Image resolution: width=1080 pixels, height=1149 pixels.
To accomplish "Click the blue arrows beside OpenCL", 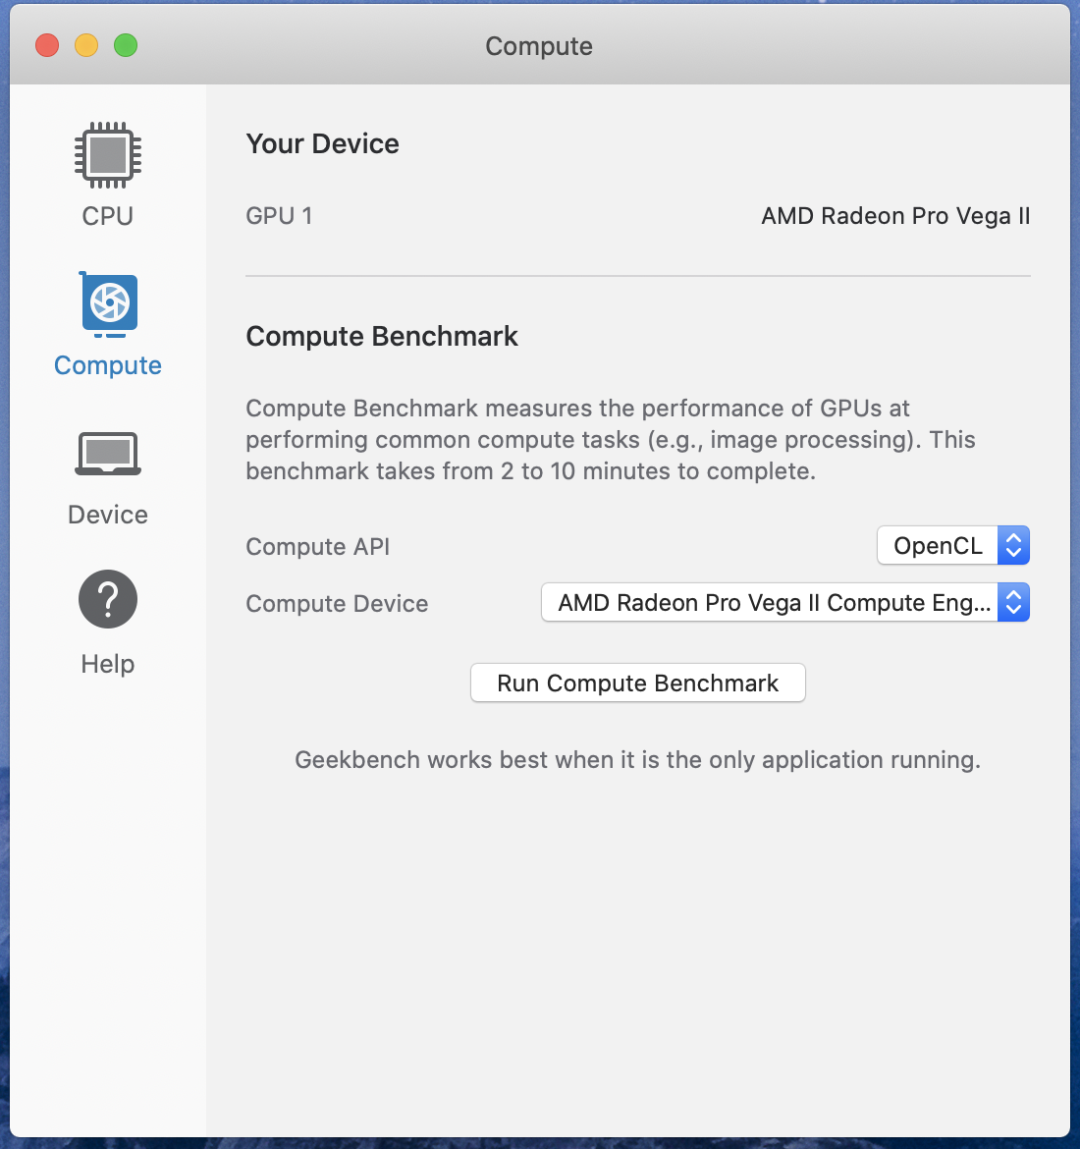I will tap(1013, 545).
